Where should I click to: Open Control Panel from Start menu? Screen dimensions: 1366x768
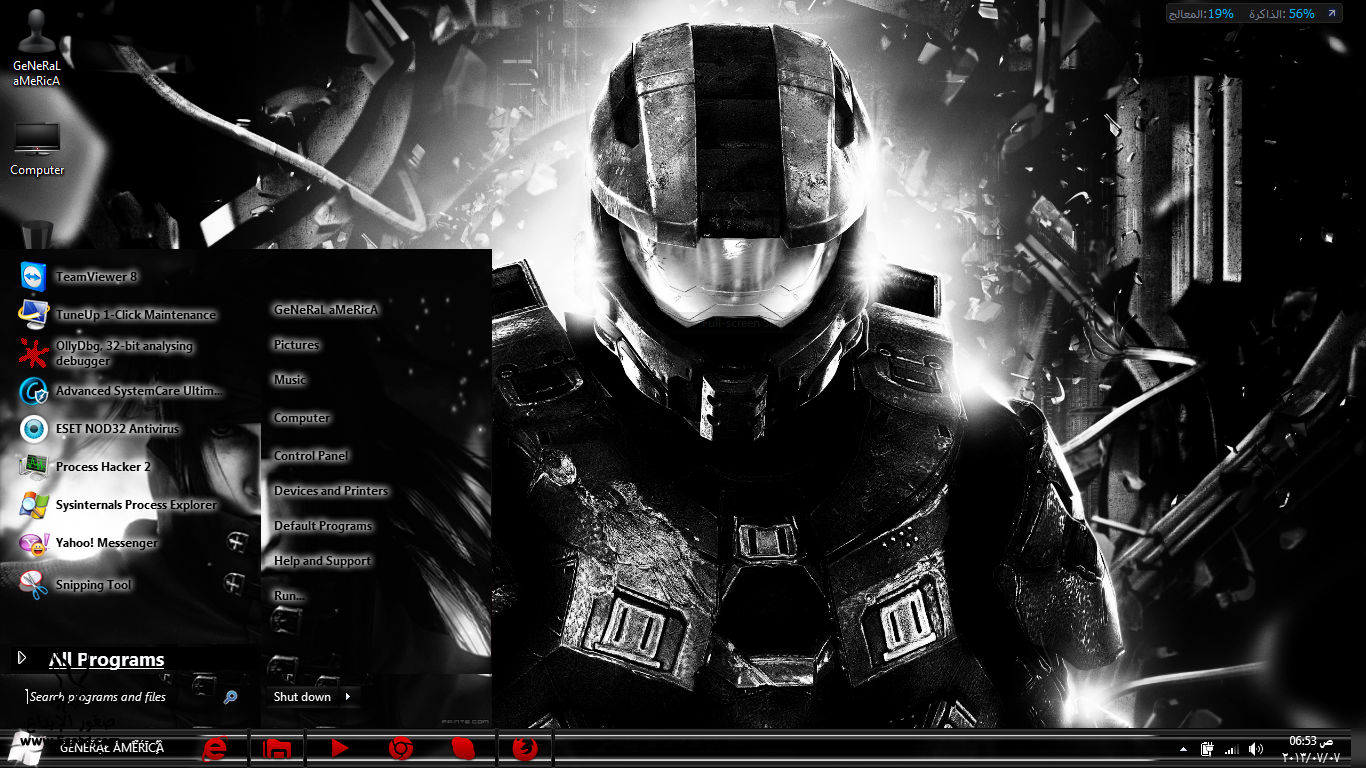tap(311, 456)
